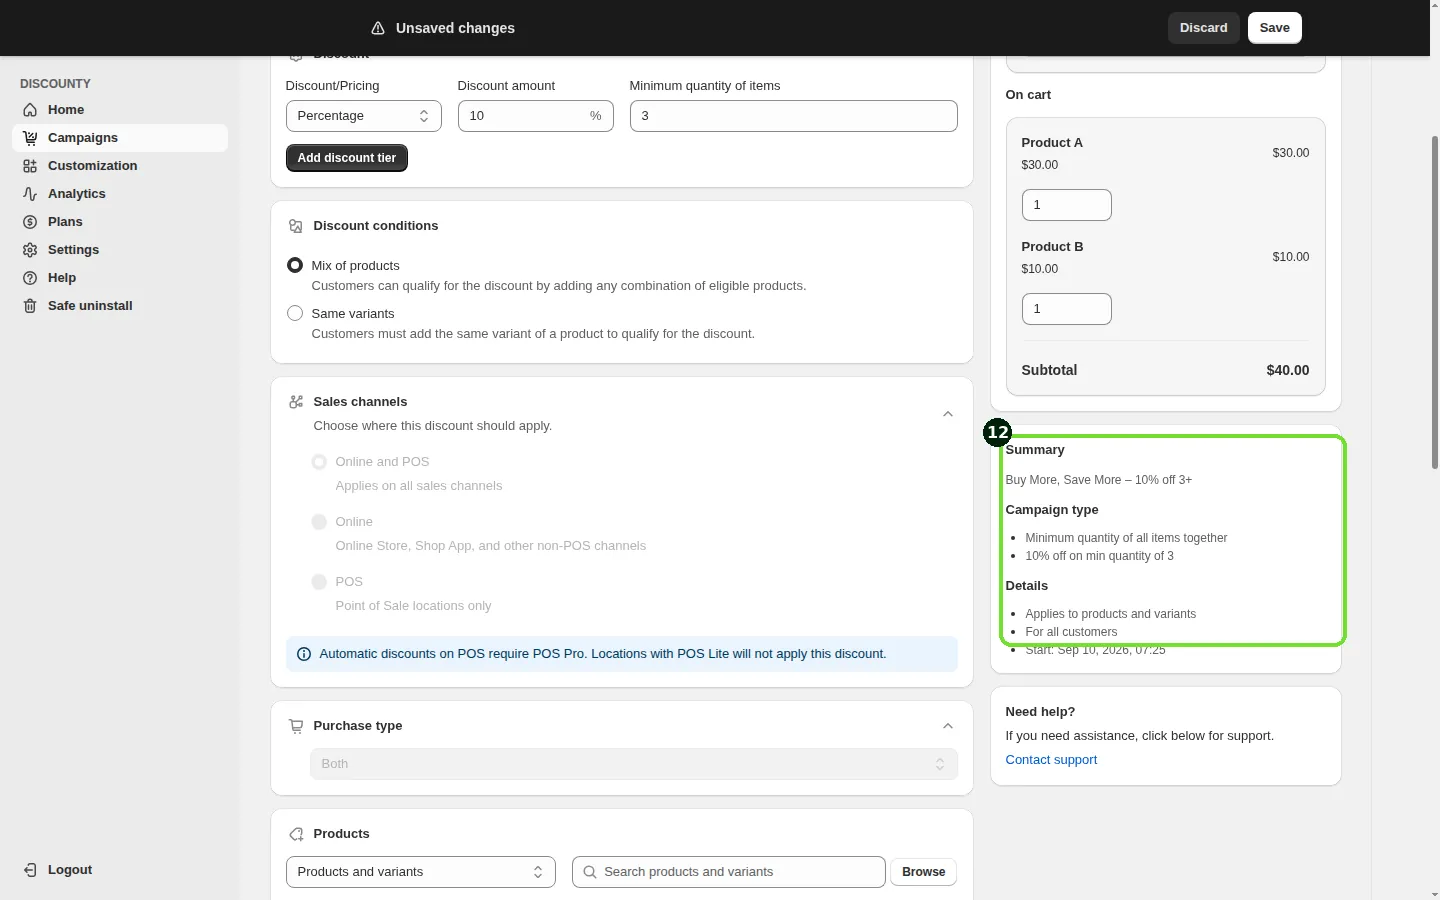Collapse the Purchase type section chevron
Image resolution: width=1440 pixels, height=900 pixels.
click(x=948, y=726)
